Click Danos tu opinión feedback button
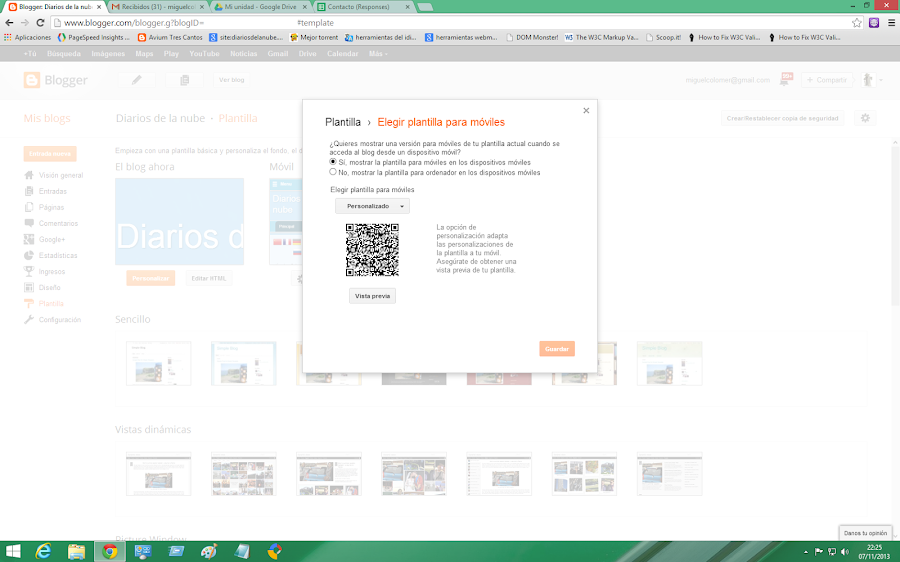Image resolution: width=900 pixels, height=562 pixels. (x=865, y=533)
